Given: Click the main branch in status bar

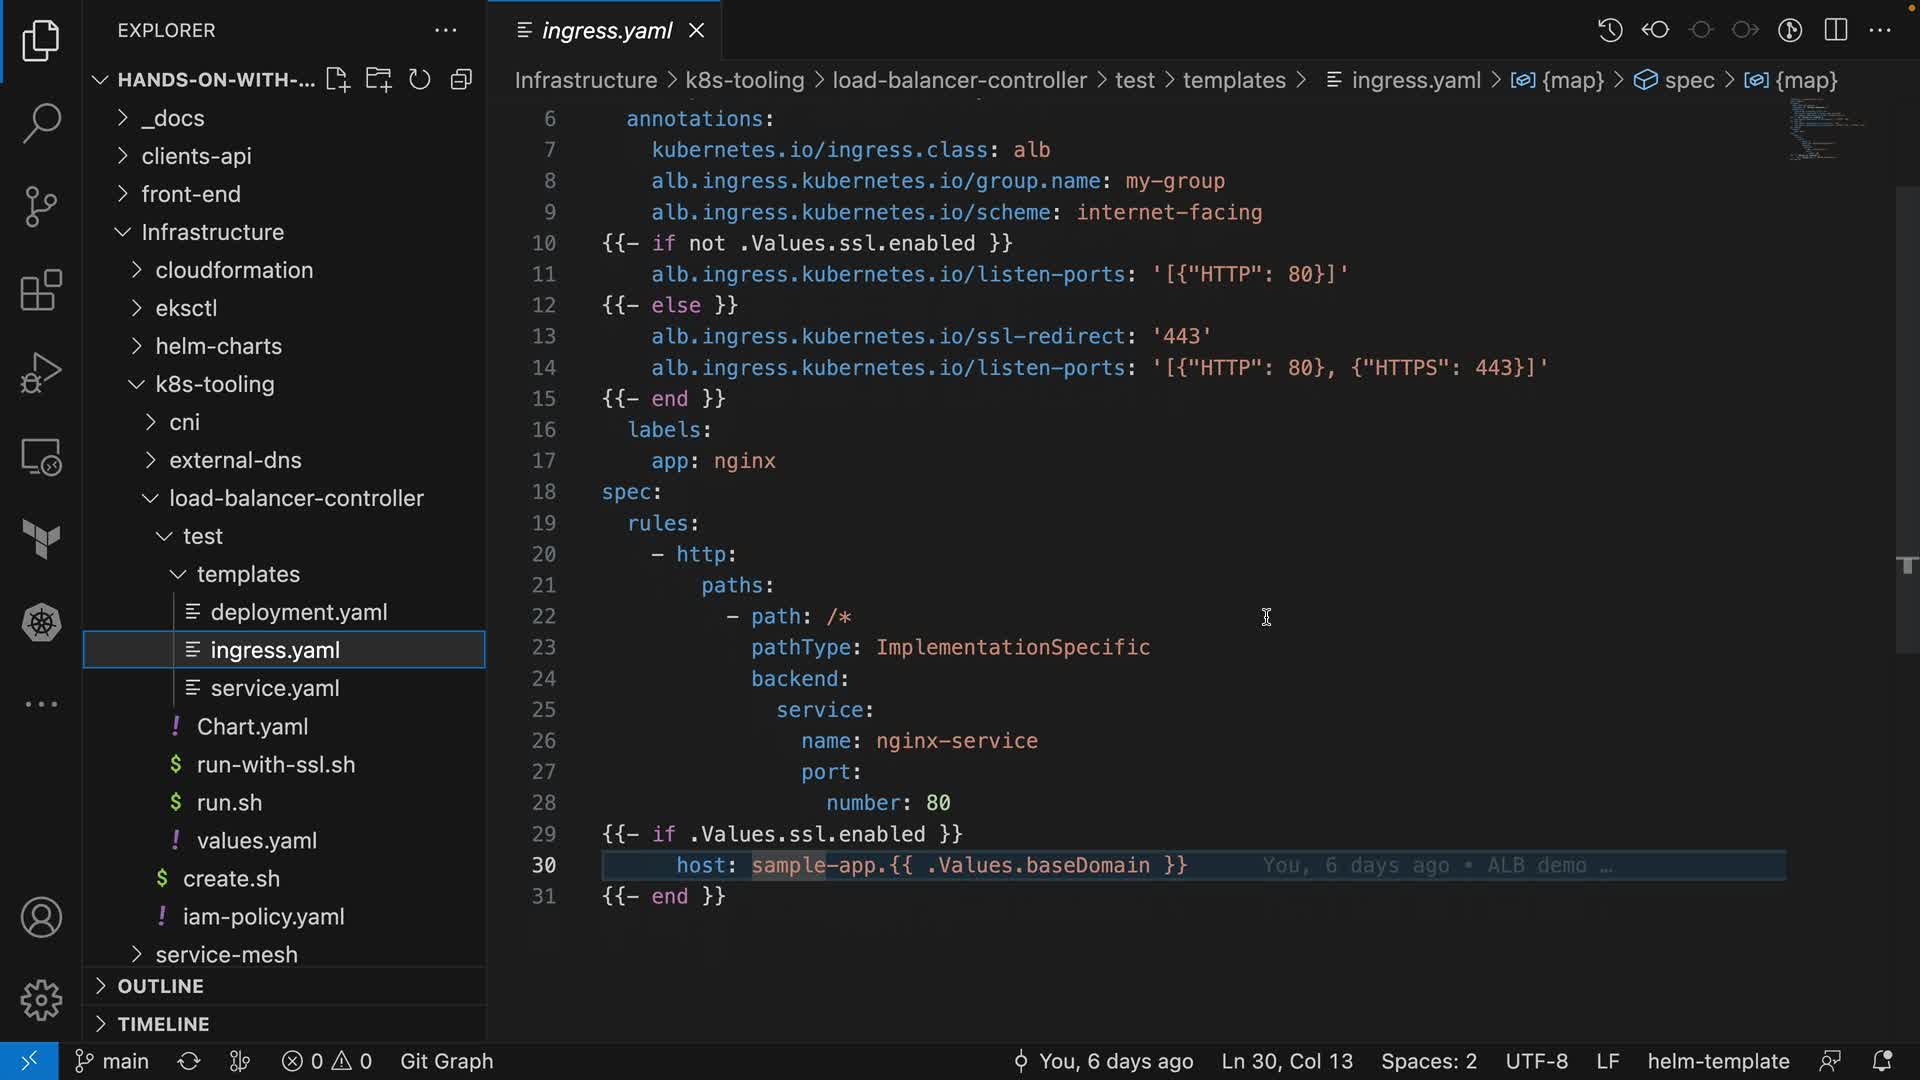Looking at the screenshot, I should (112, 1061).
